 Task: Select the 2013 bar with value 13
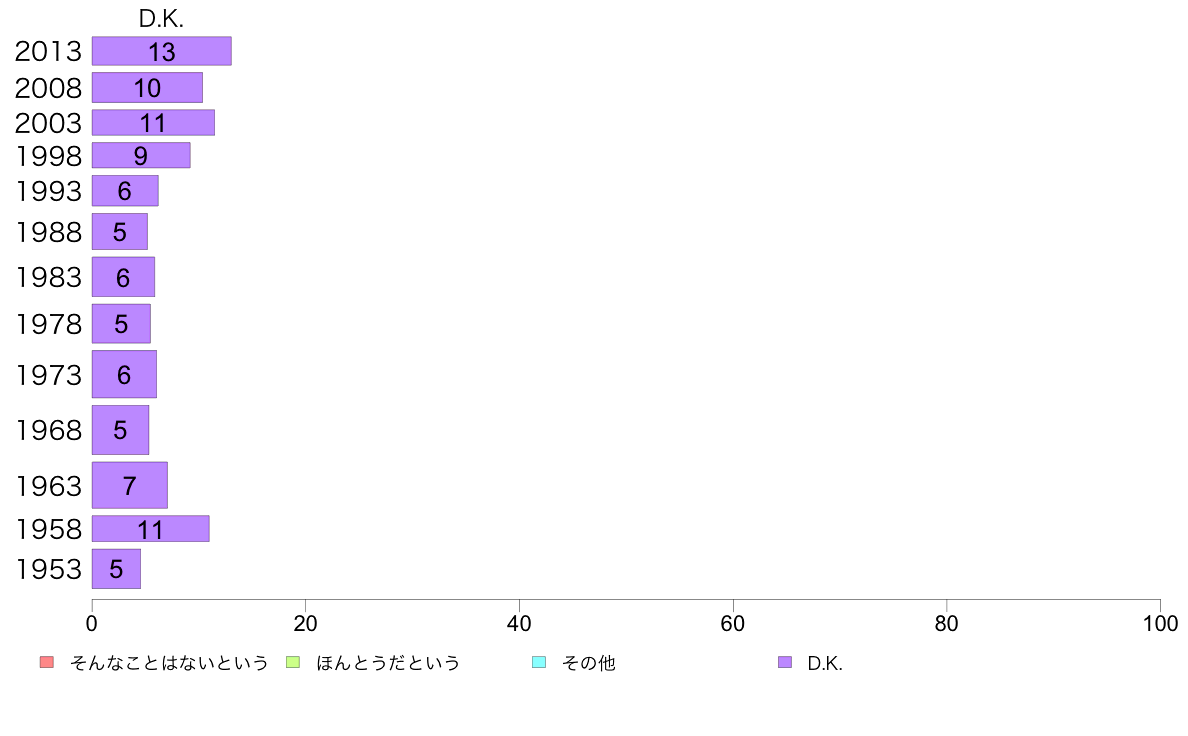pyautogui.click(x=161, y=52)
